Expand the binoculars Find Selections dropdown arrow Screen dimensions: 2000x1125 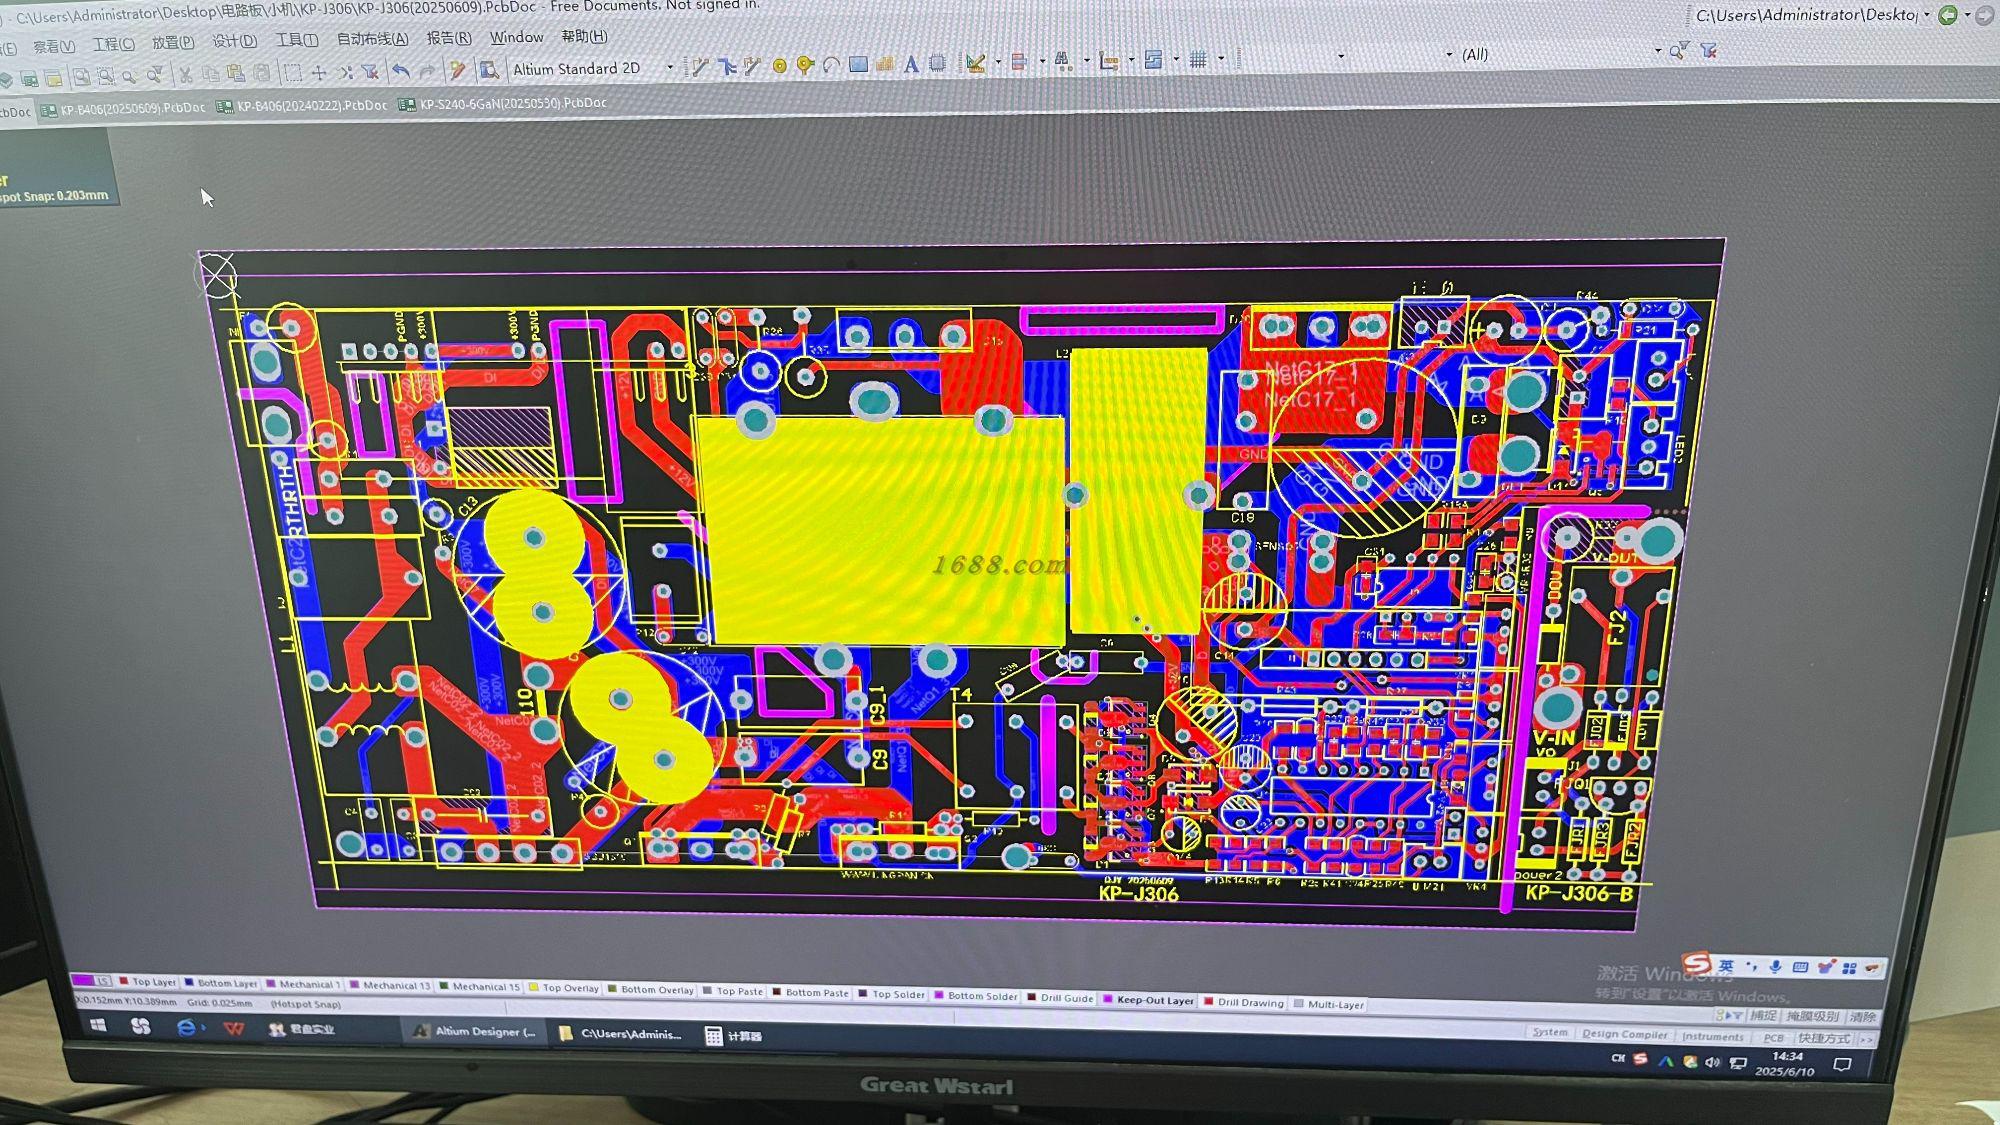pos(1086,61)
